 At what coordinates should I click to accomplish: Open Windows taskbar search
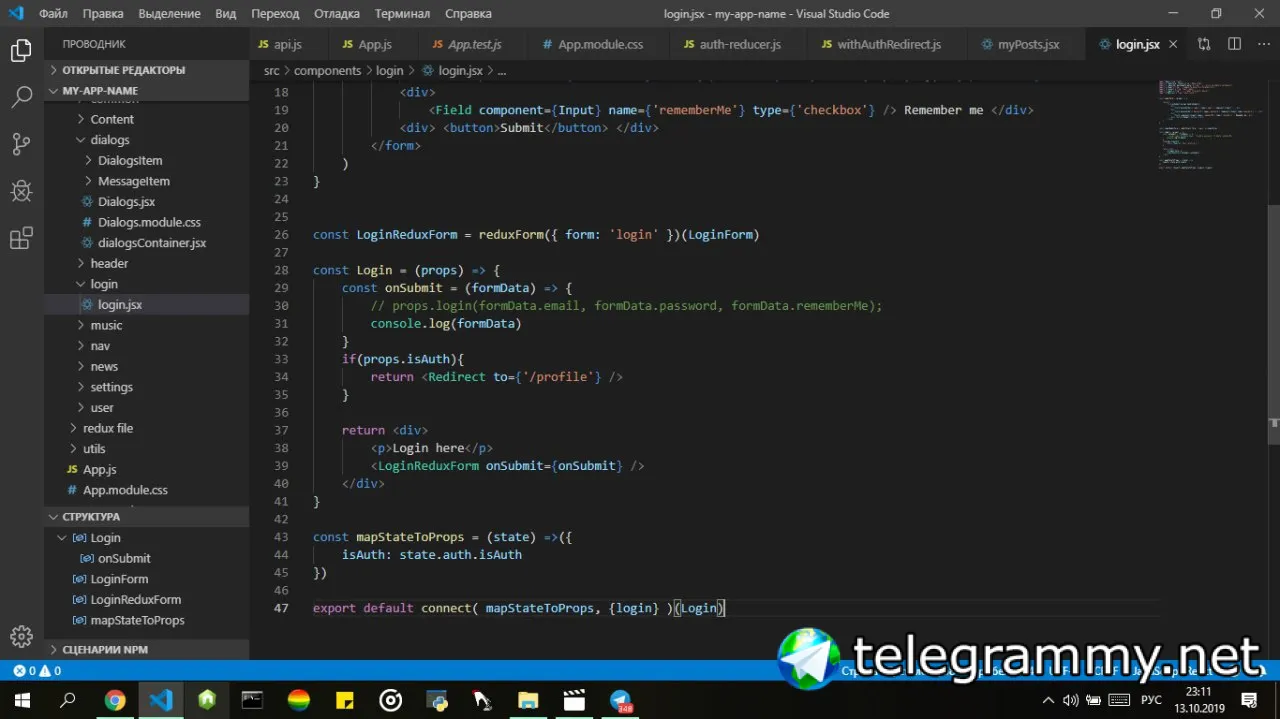(x=68, y=700)
